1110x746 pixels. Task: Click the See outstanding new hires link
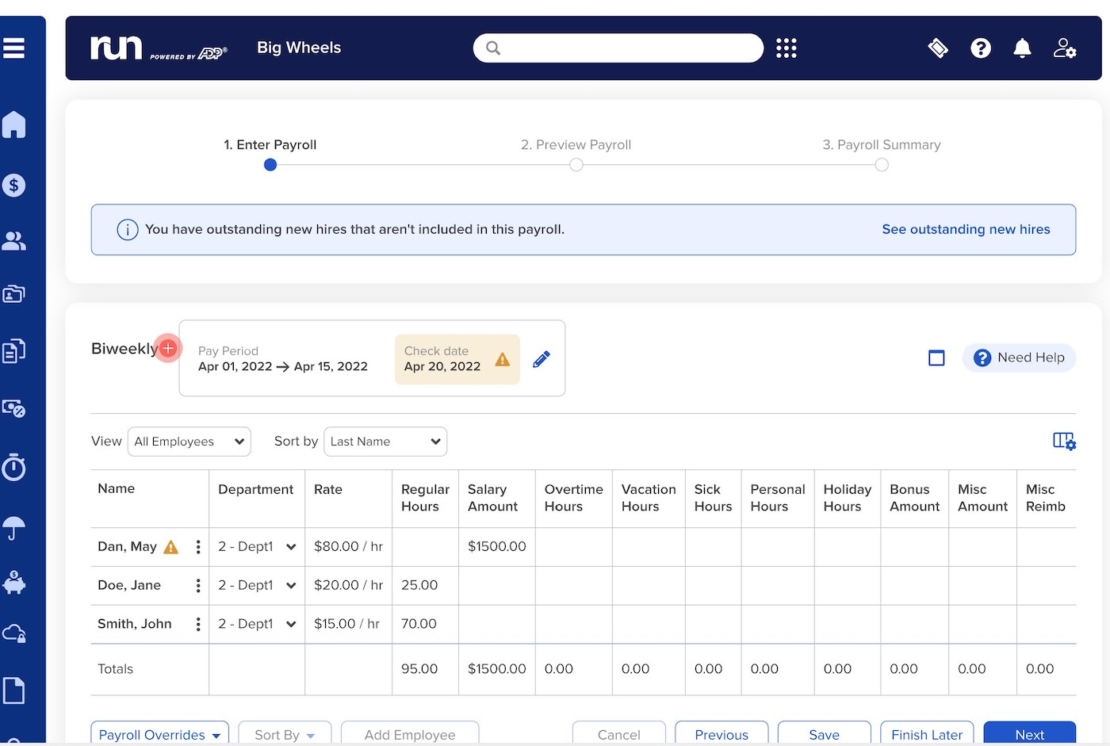(x=965, y=229)
